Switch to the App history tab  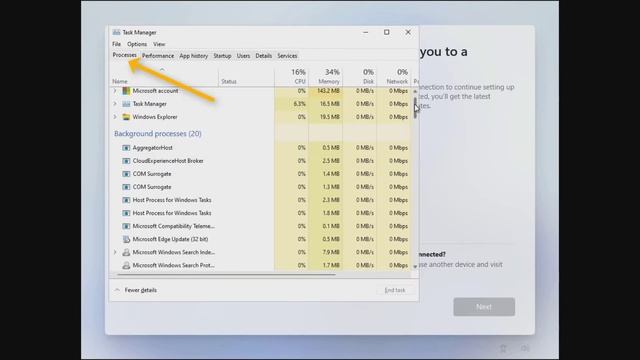193,56
